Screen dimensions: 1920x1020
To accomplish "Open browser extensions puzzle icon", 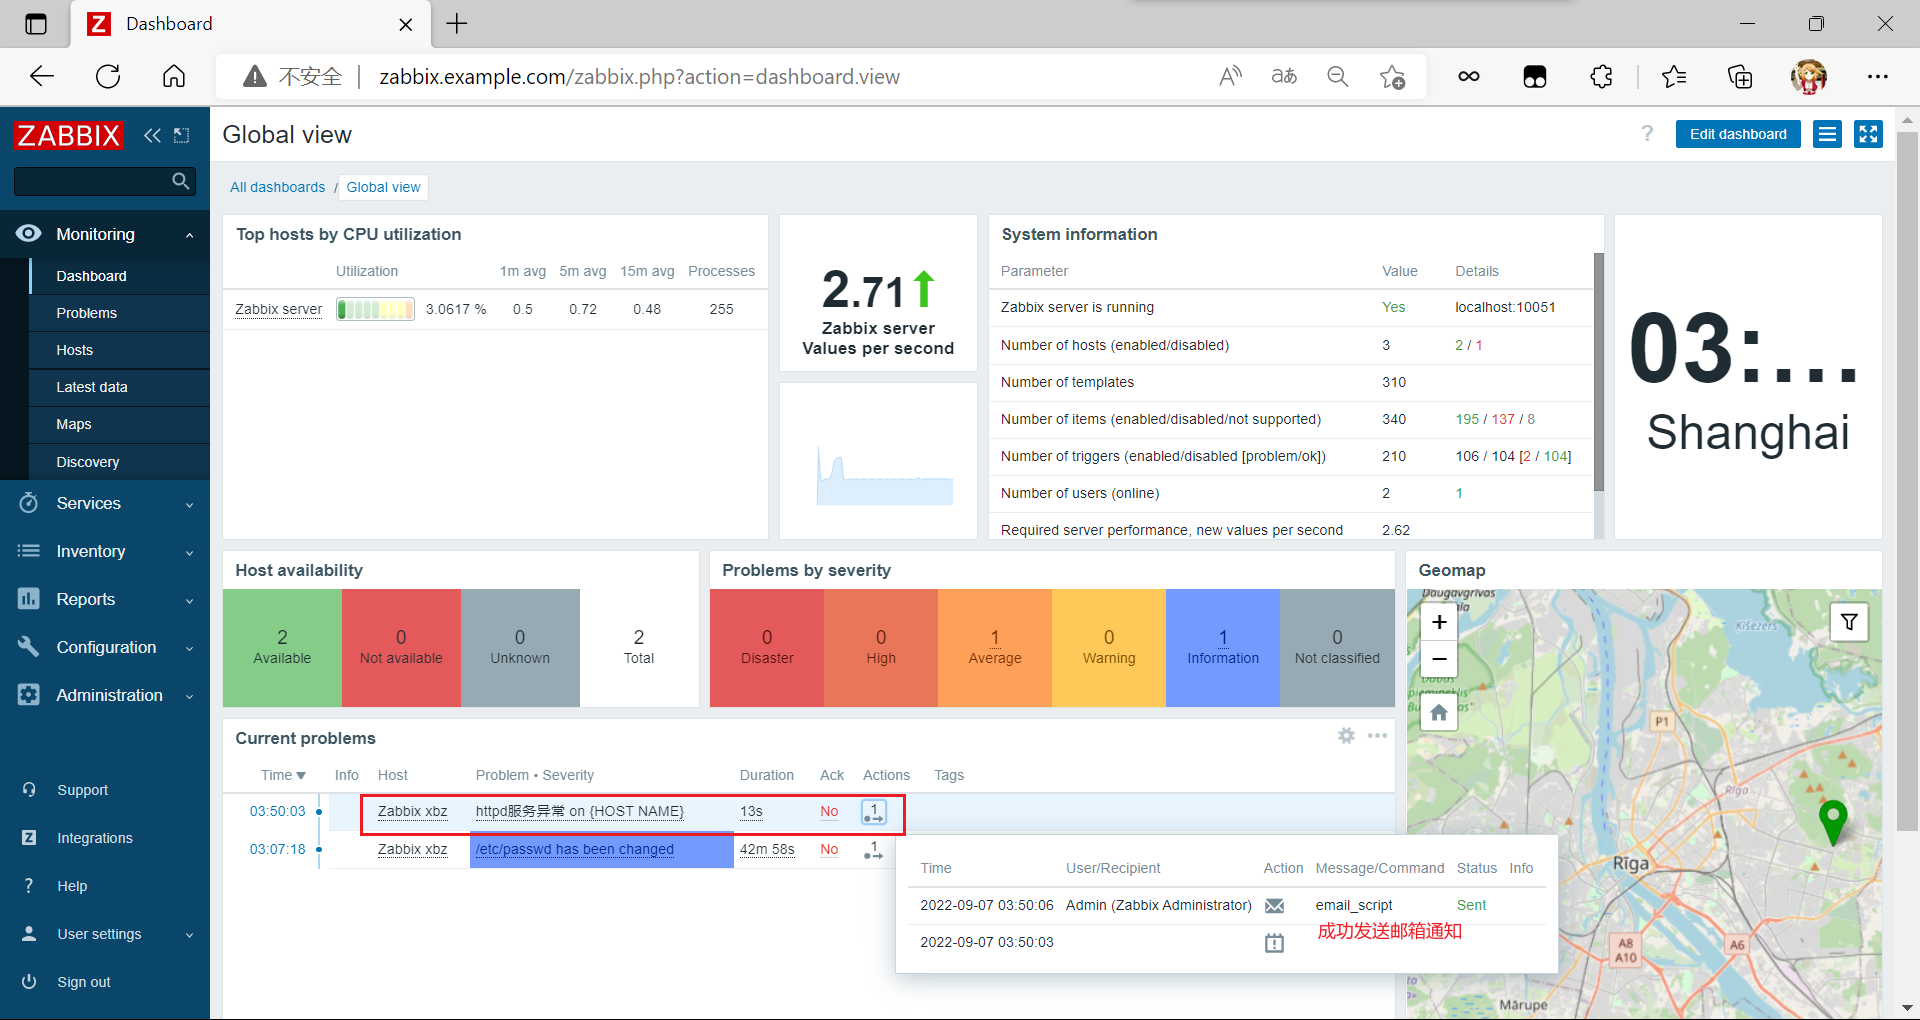I will pos(1601,76).
